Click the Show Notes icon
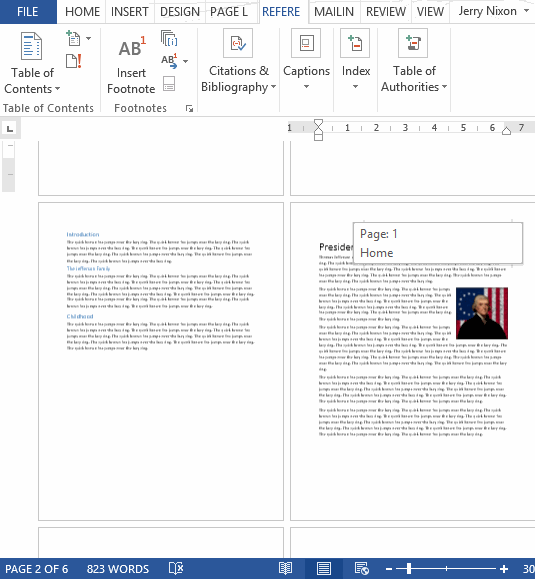The height and width of the screenshot is (579, 535). 169,84
